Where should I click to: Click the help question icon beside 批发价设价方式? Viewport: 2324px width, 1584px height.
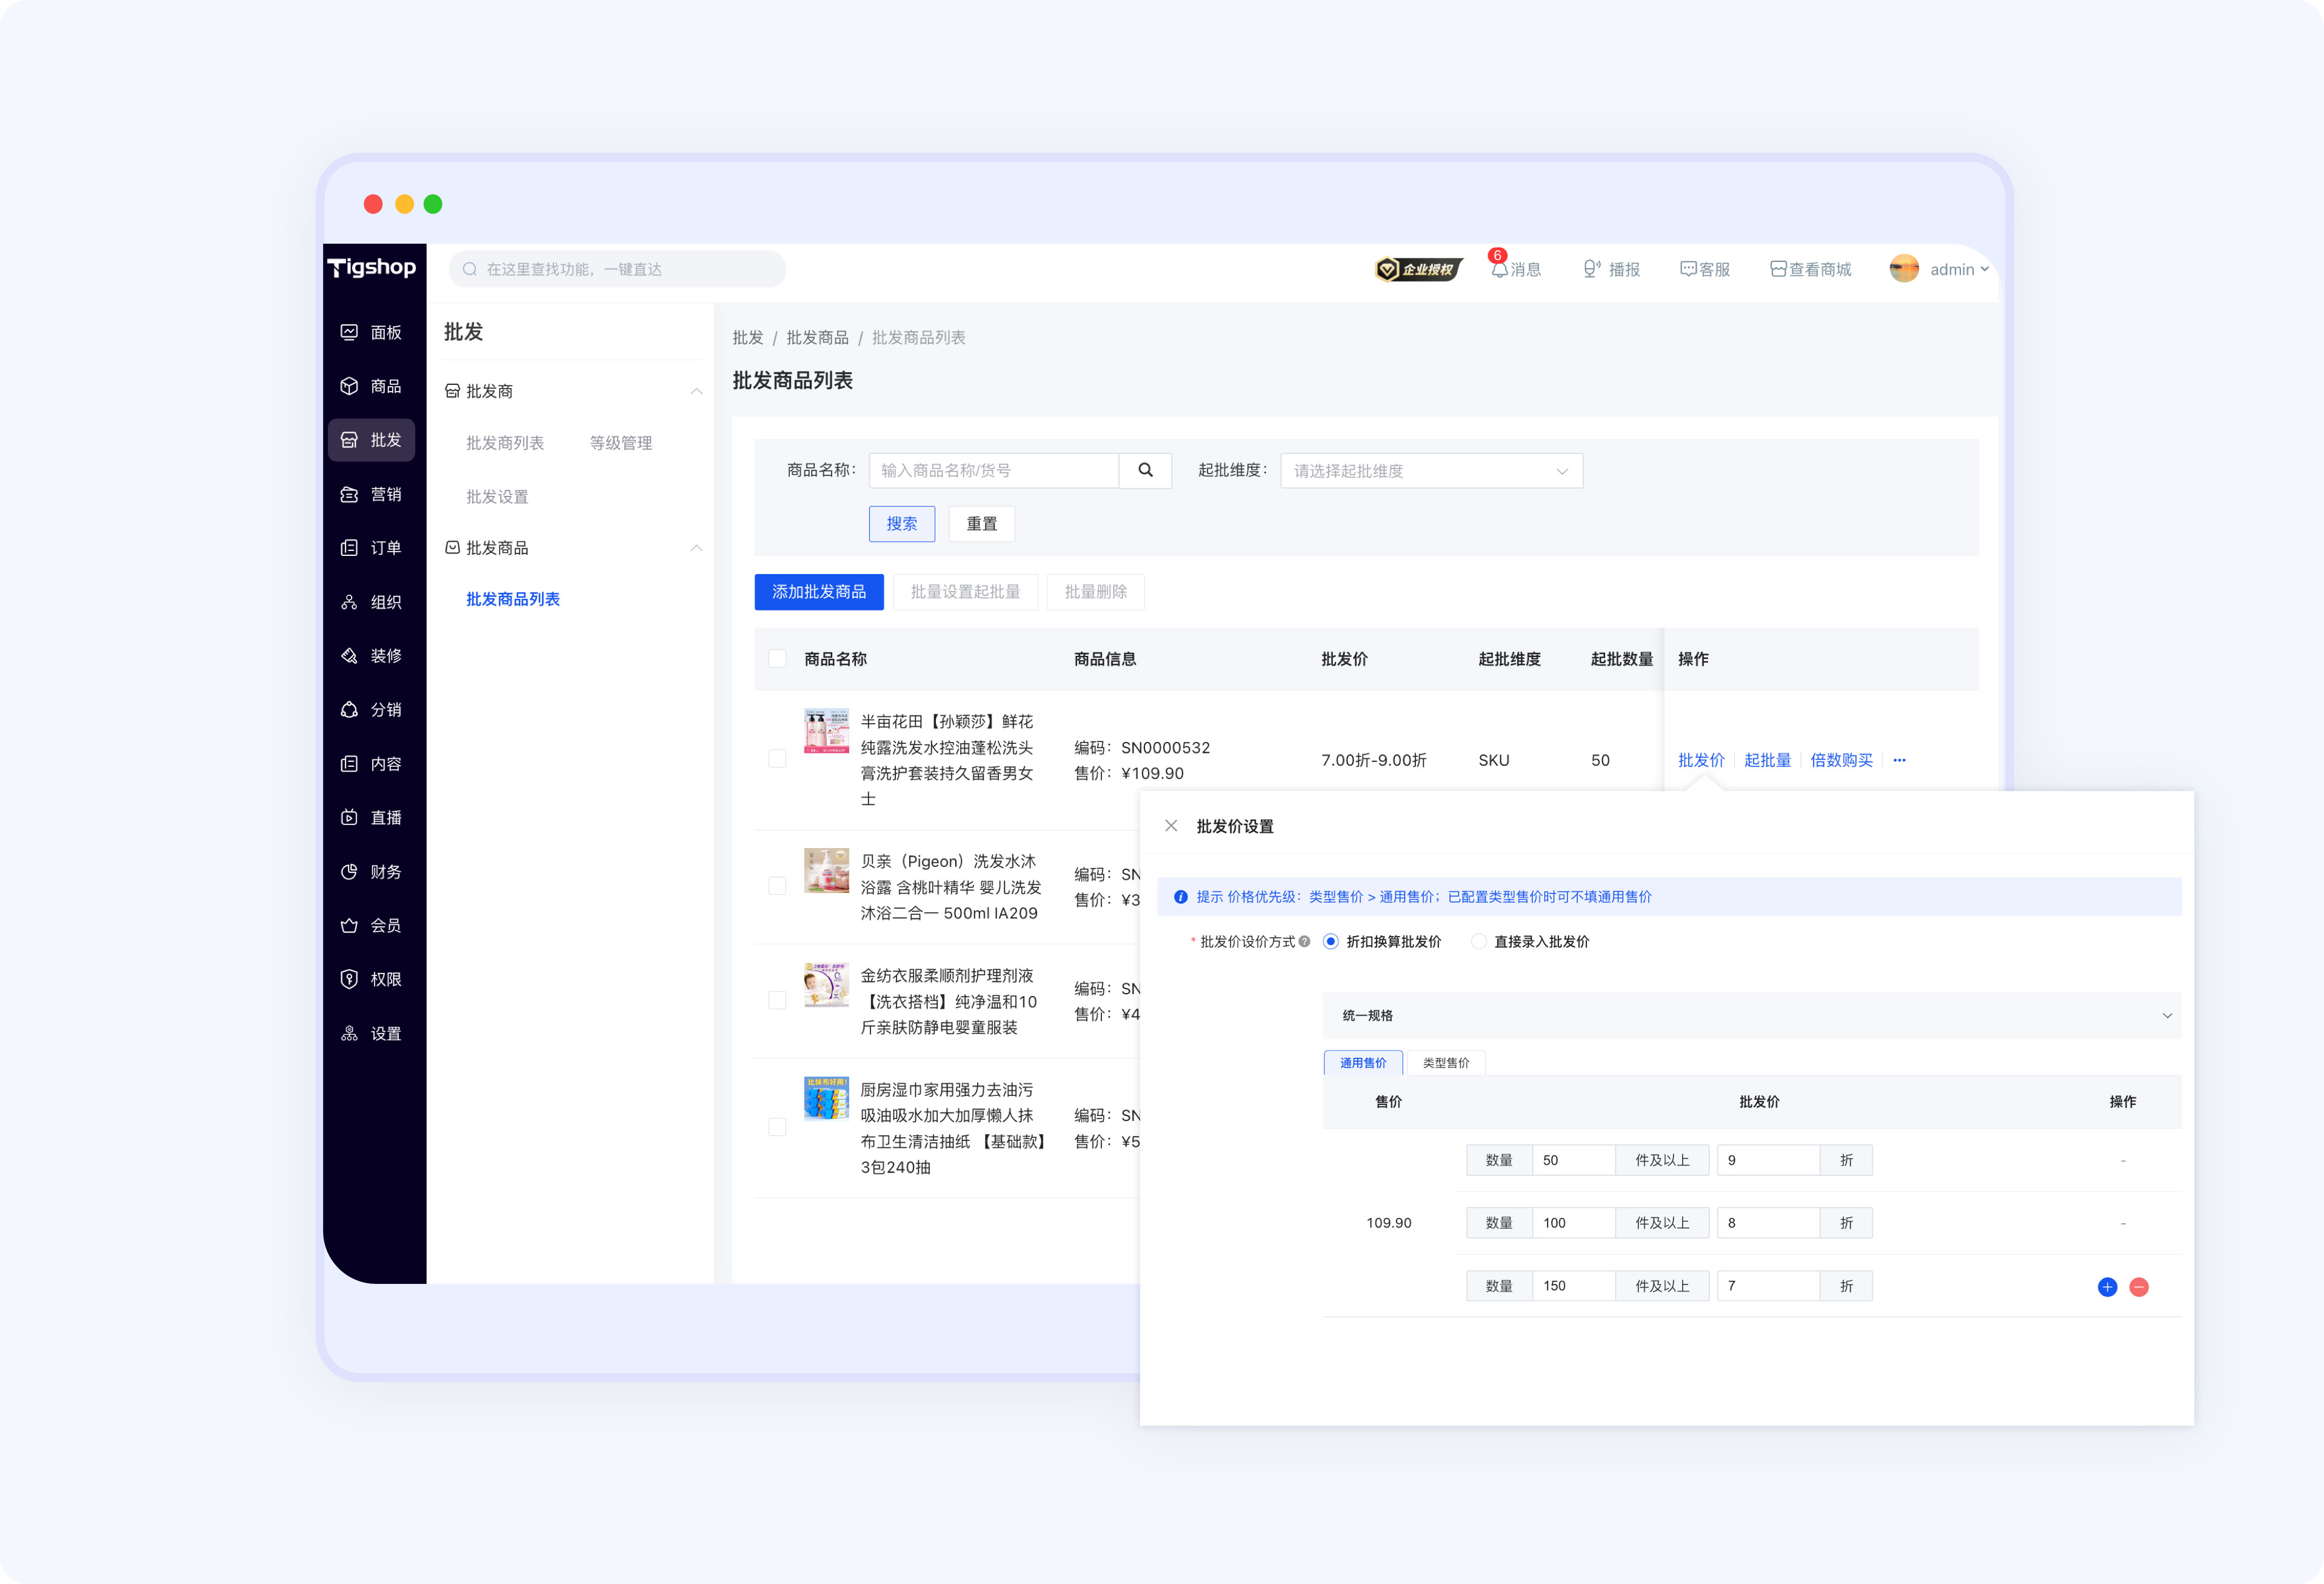point(1304,941)
